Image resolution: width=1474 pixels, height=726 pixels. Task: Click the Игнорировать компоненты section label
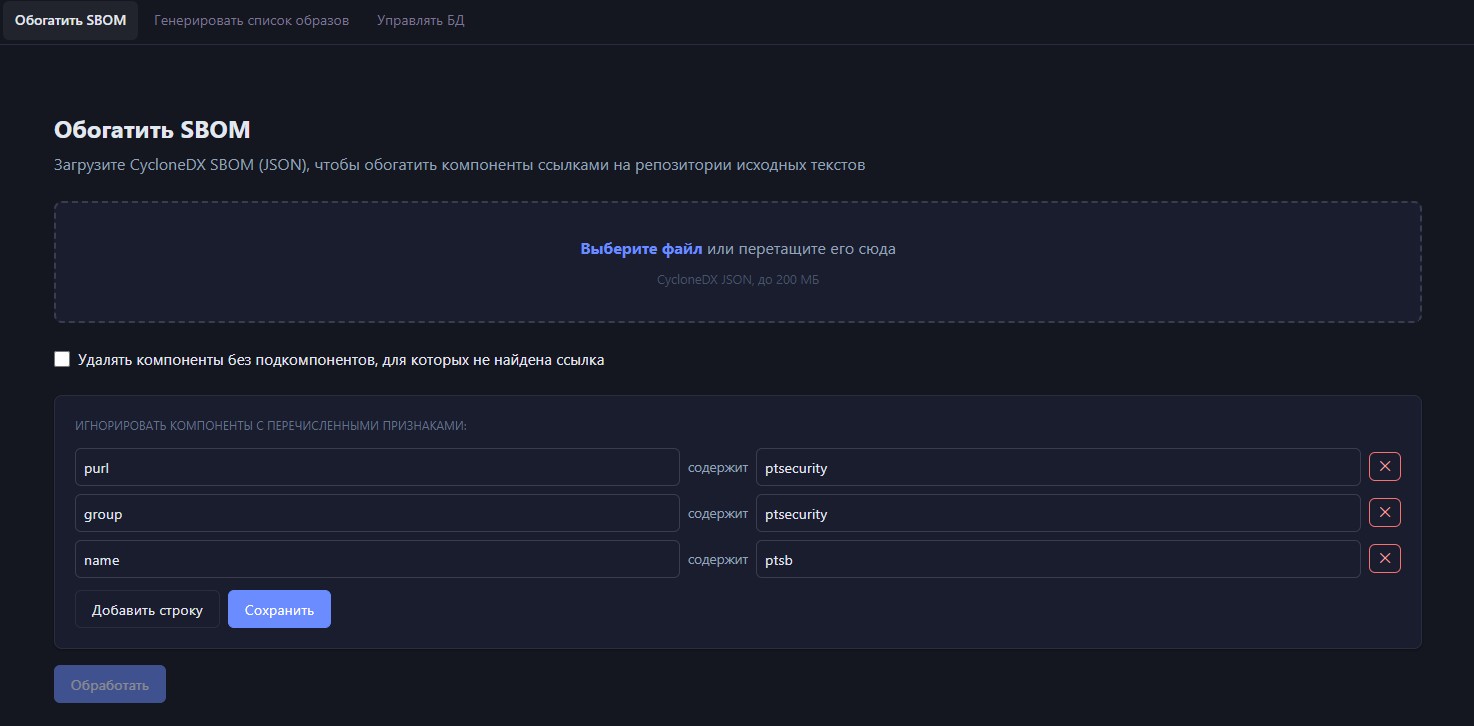(271, 425)
